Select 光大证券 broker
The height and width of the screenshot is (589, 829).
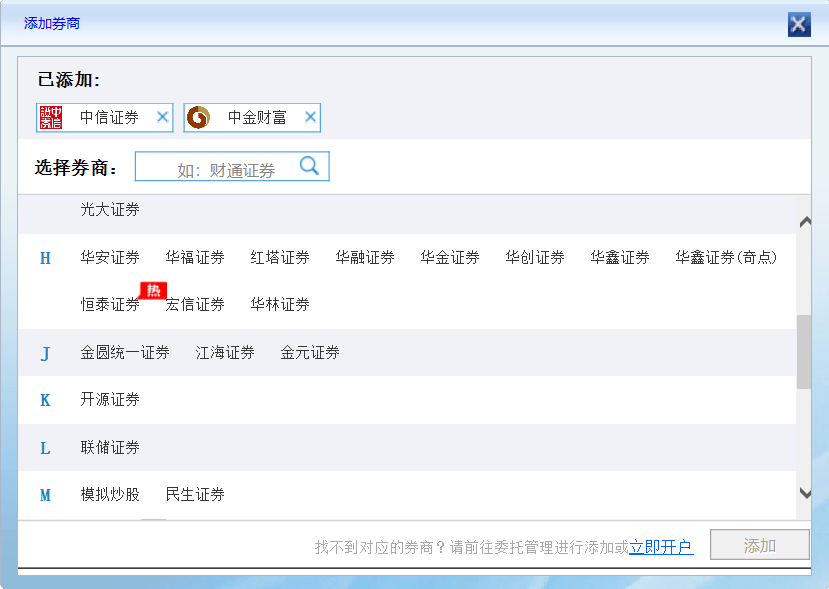[110, 209]
